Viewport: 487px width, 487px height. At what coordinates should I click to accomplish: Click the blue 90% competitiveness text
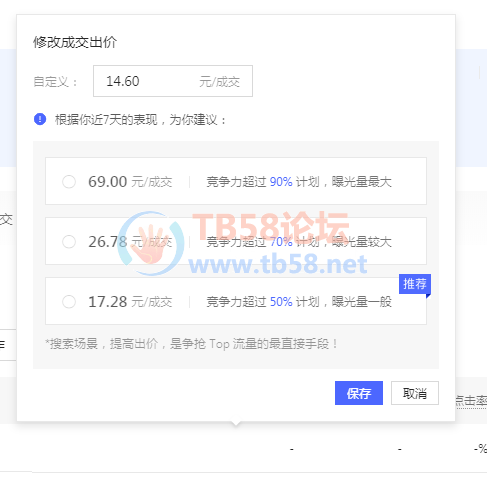(x=281, y=182)
